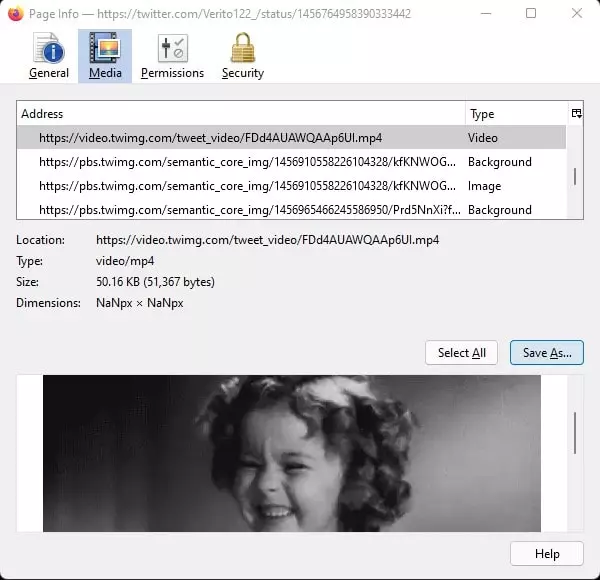Viewport: 600px width, 580px height.
Task: Close the Page Info window
Action: [577, 13]
